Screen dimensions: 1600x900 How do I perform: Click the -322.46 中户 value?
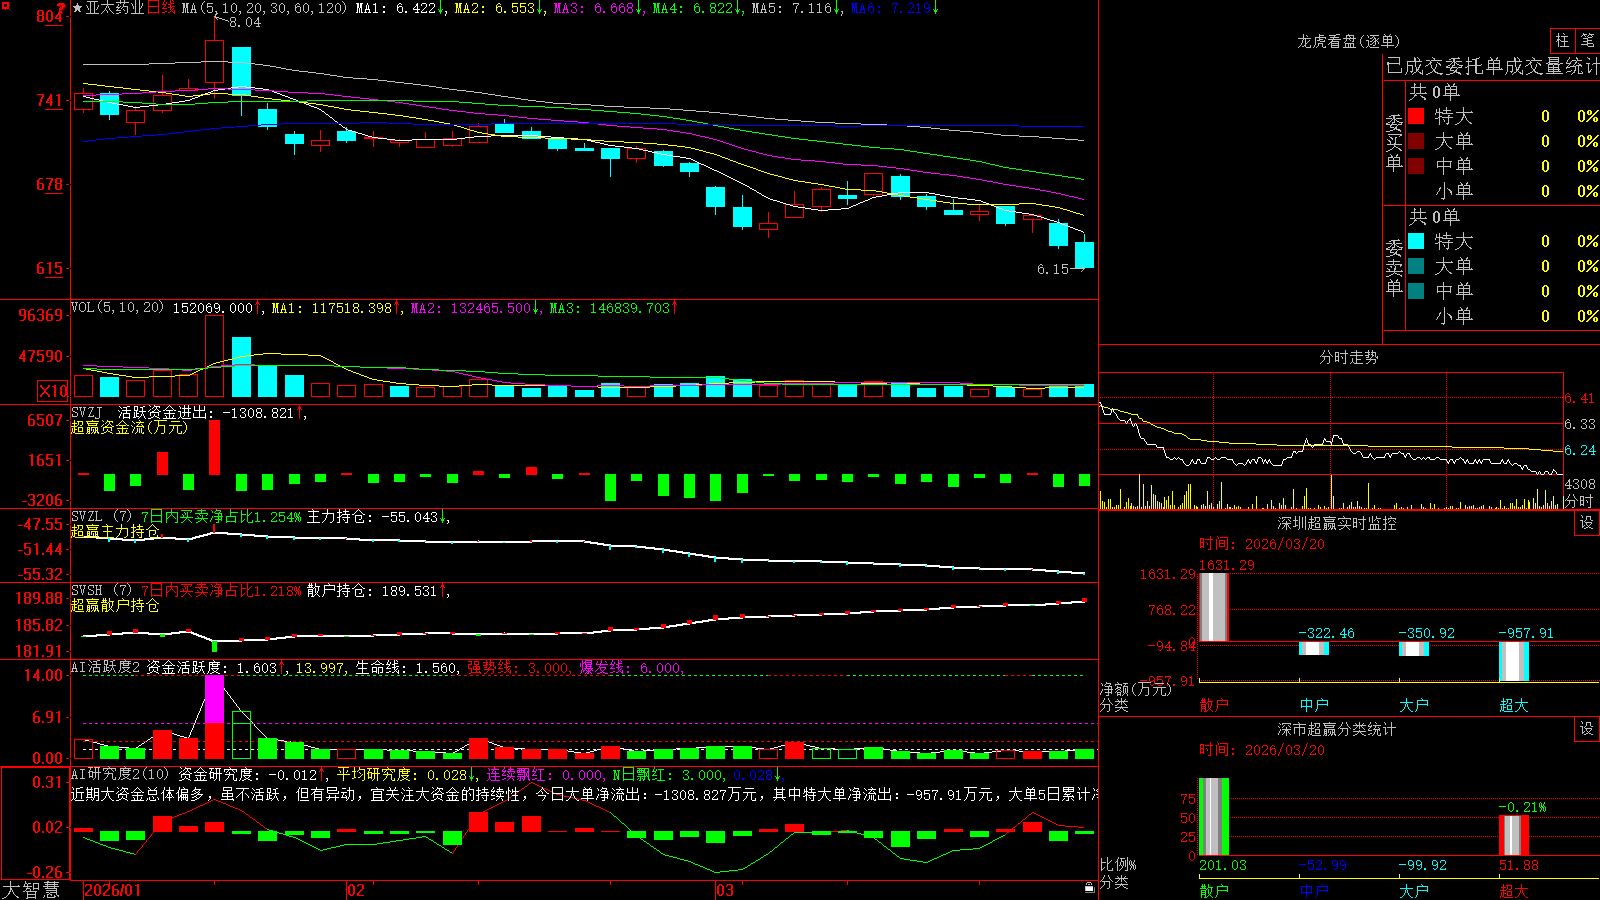[x=1327, y=633]
